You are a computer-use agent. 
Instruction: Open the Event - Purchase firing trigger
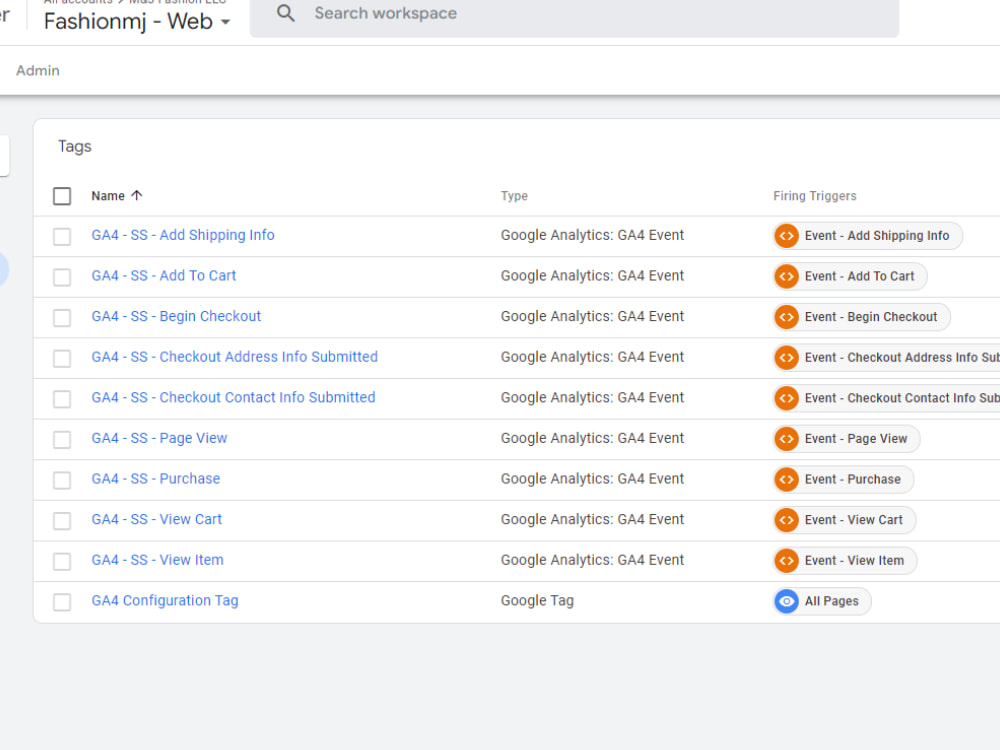pyautogui.click(x=842, y=479)
